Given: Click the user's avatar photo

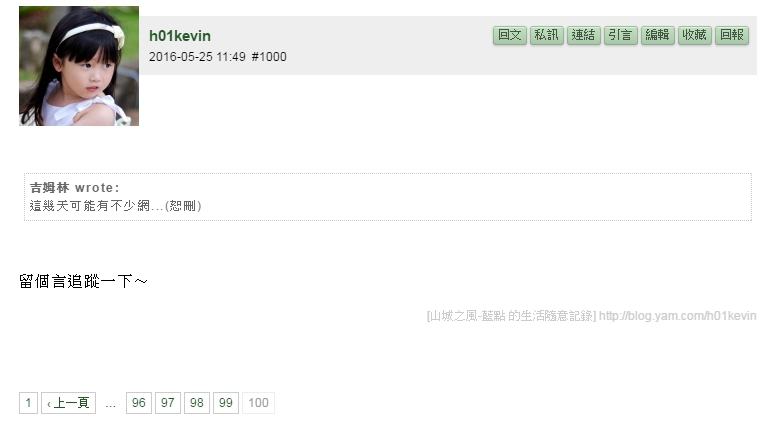Looking at the screenshot, I should pos(79,66).
